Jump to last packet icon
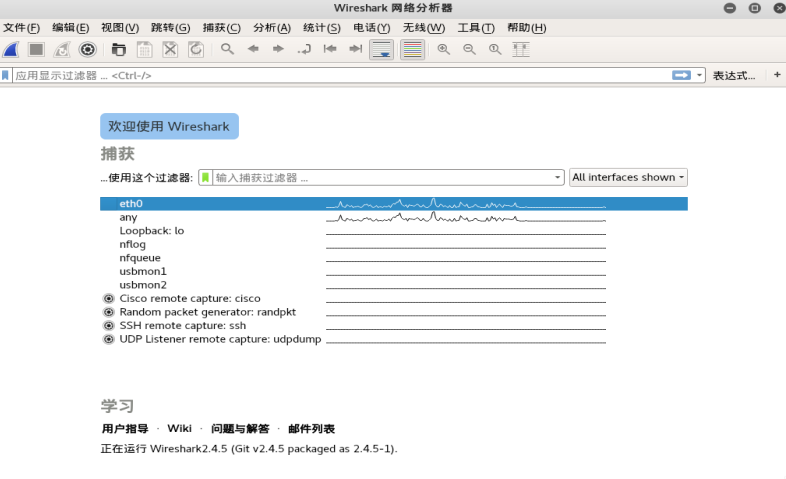Screen dimensions: 786x479 pyautogui.click(x=355, y=49)
